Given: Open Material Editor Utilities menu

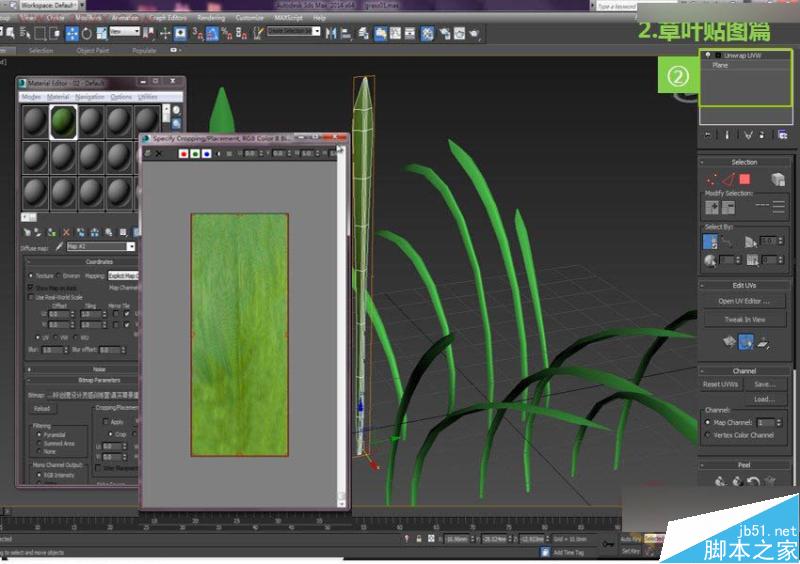Looking at the screenshot, I should pyautogui.click(x=148, y=97).
